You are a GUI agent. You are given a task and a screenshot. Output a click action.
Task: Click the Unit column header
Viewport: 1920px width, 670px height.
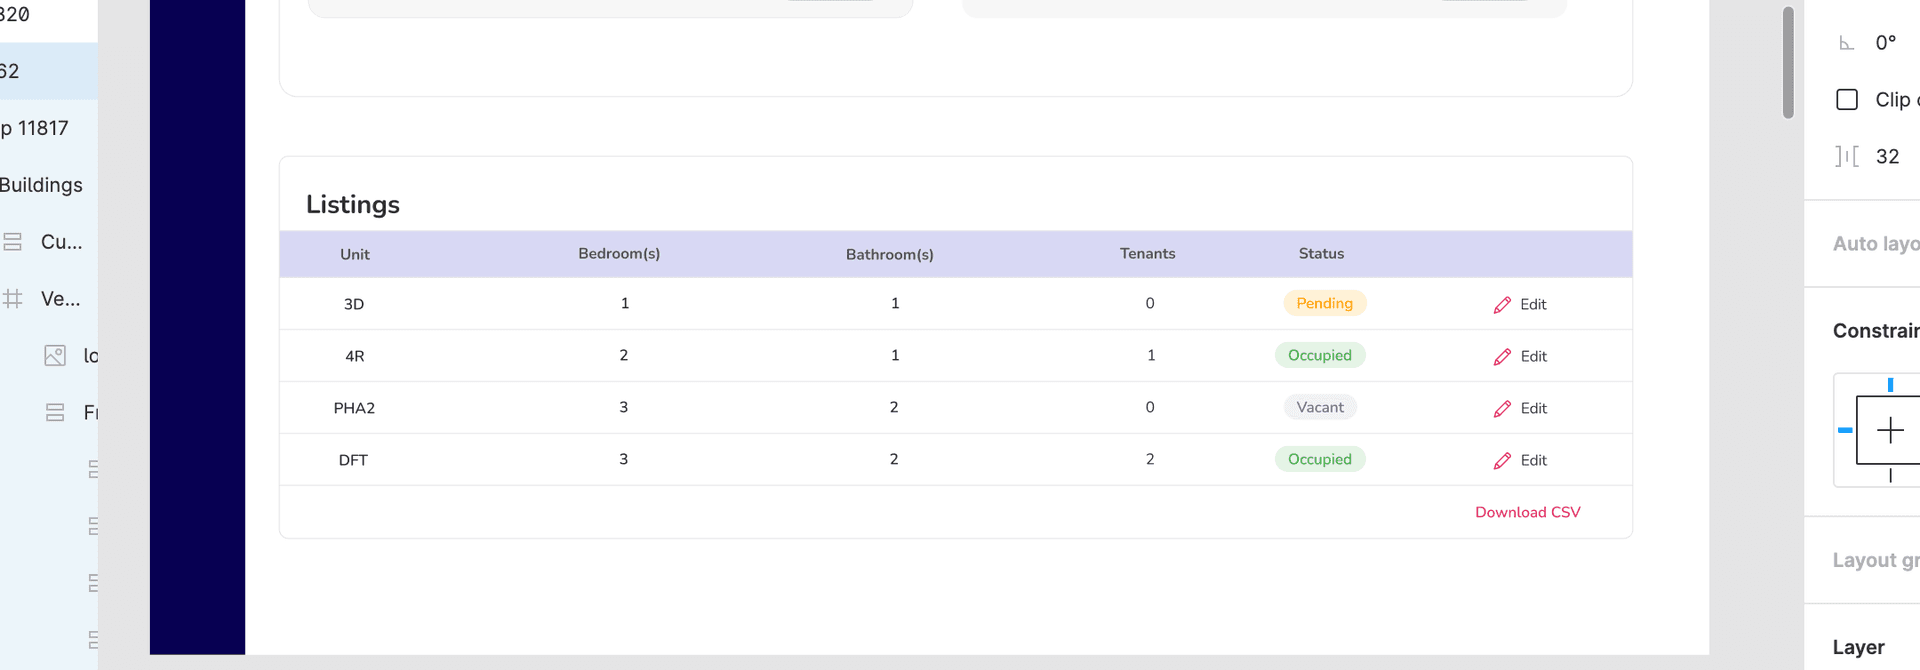click(355, 254)
